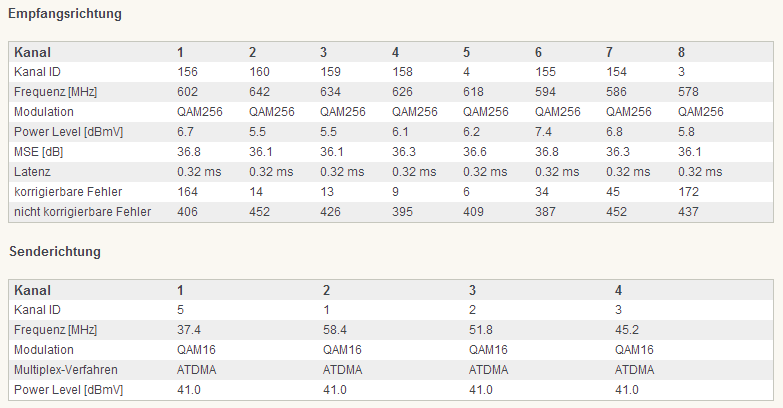Click korrigierbare Fehler value 164
Image resolution: width=783 pixels, height=408 pixels.
point(187,192)
